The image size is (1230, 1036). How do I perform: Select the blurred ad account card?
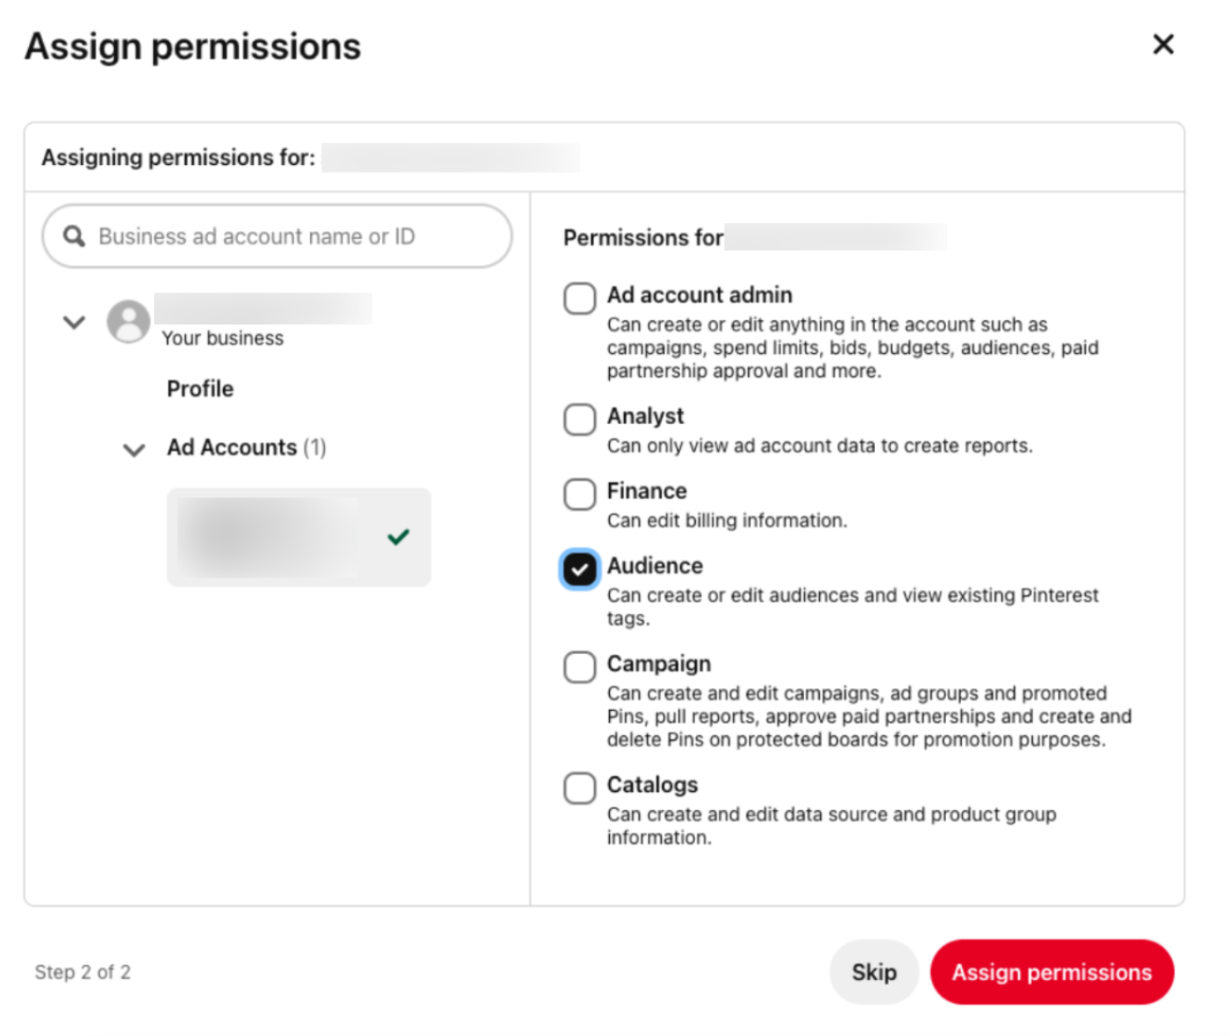click(x=280, y=537)
